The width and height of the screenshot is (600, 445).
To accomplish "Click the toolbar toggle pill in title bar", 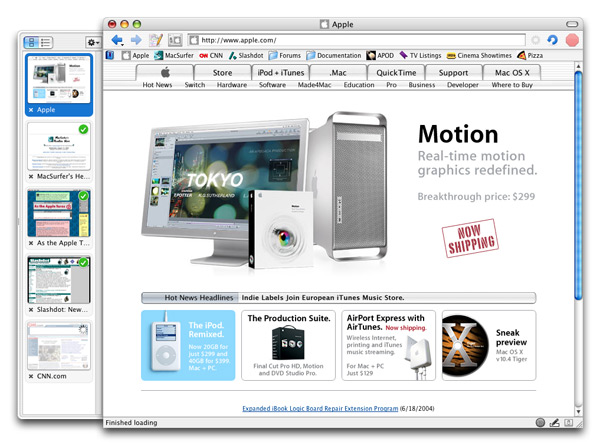I will pyautogui.click(x=572, y=24).
